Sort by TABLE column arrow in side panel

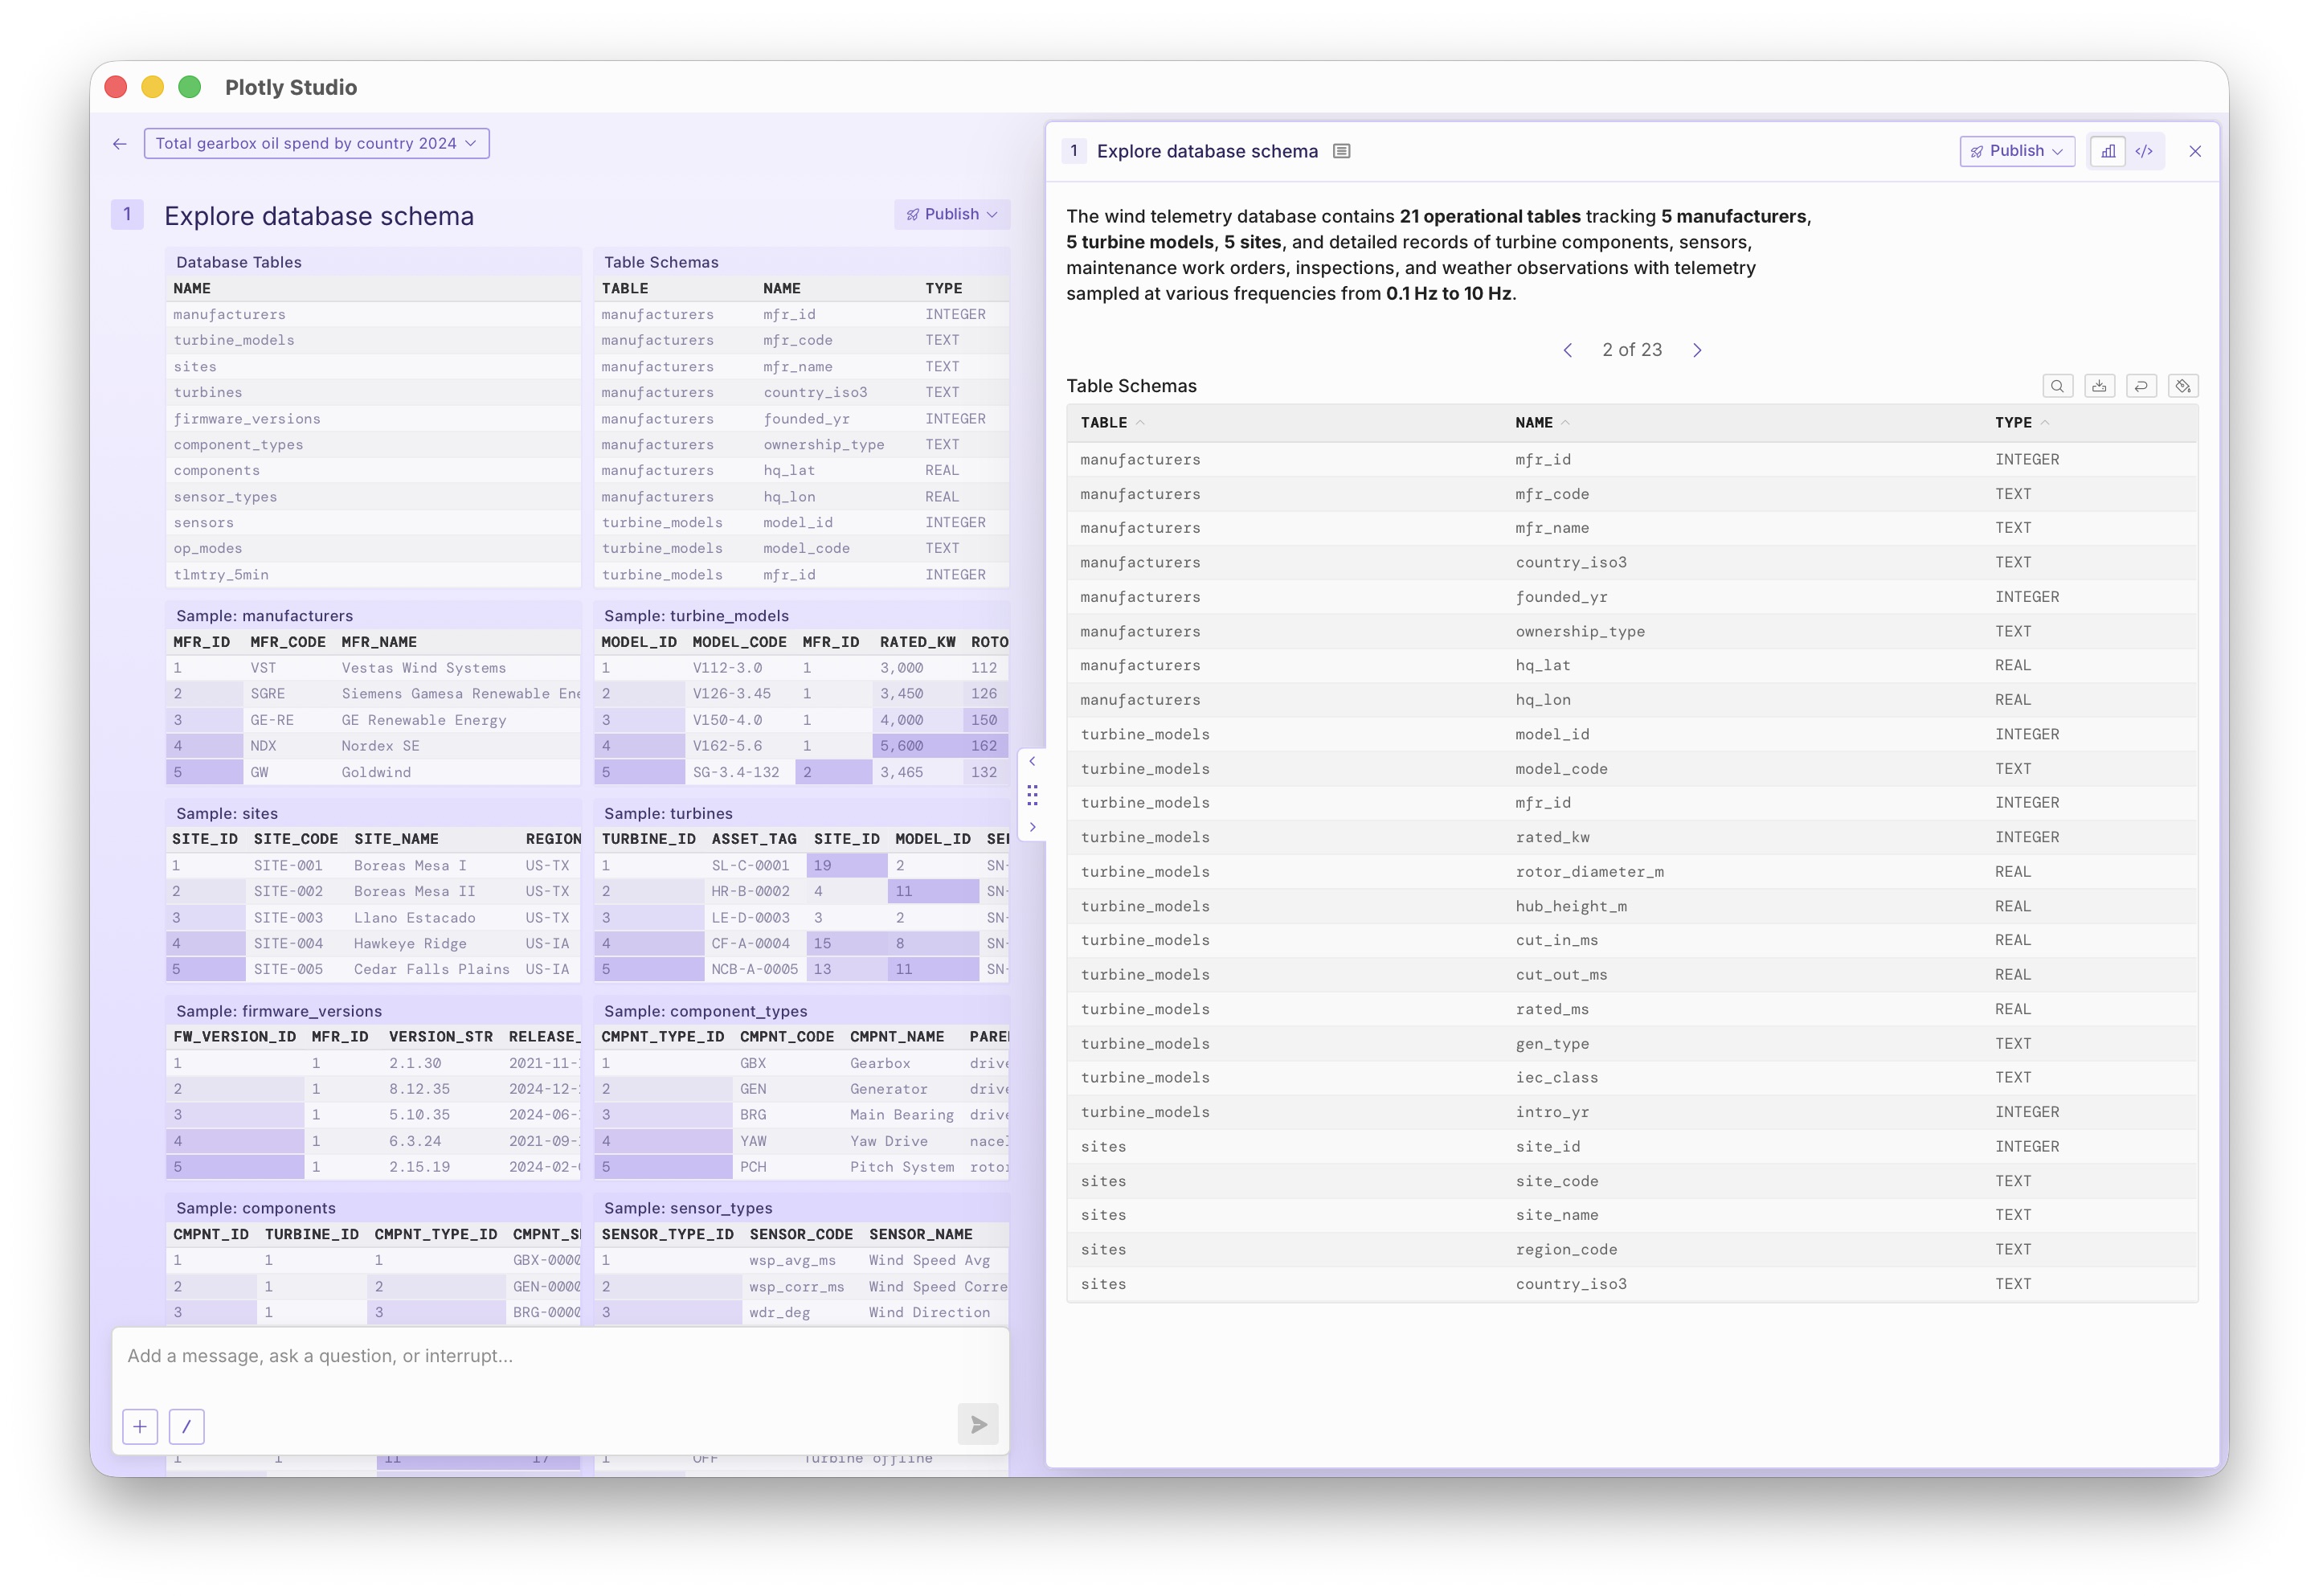point(1140,423)
